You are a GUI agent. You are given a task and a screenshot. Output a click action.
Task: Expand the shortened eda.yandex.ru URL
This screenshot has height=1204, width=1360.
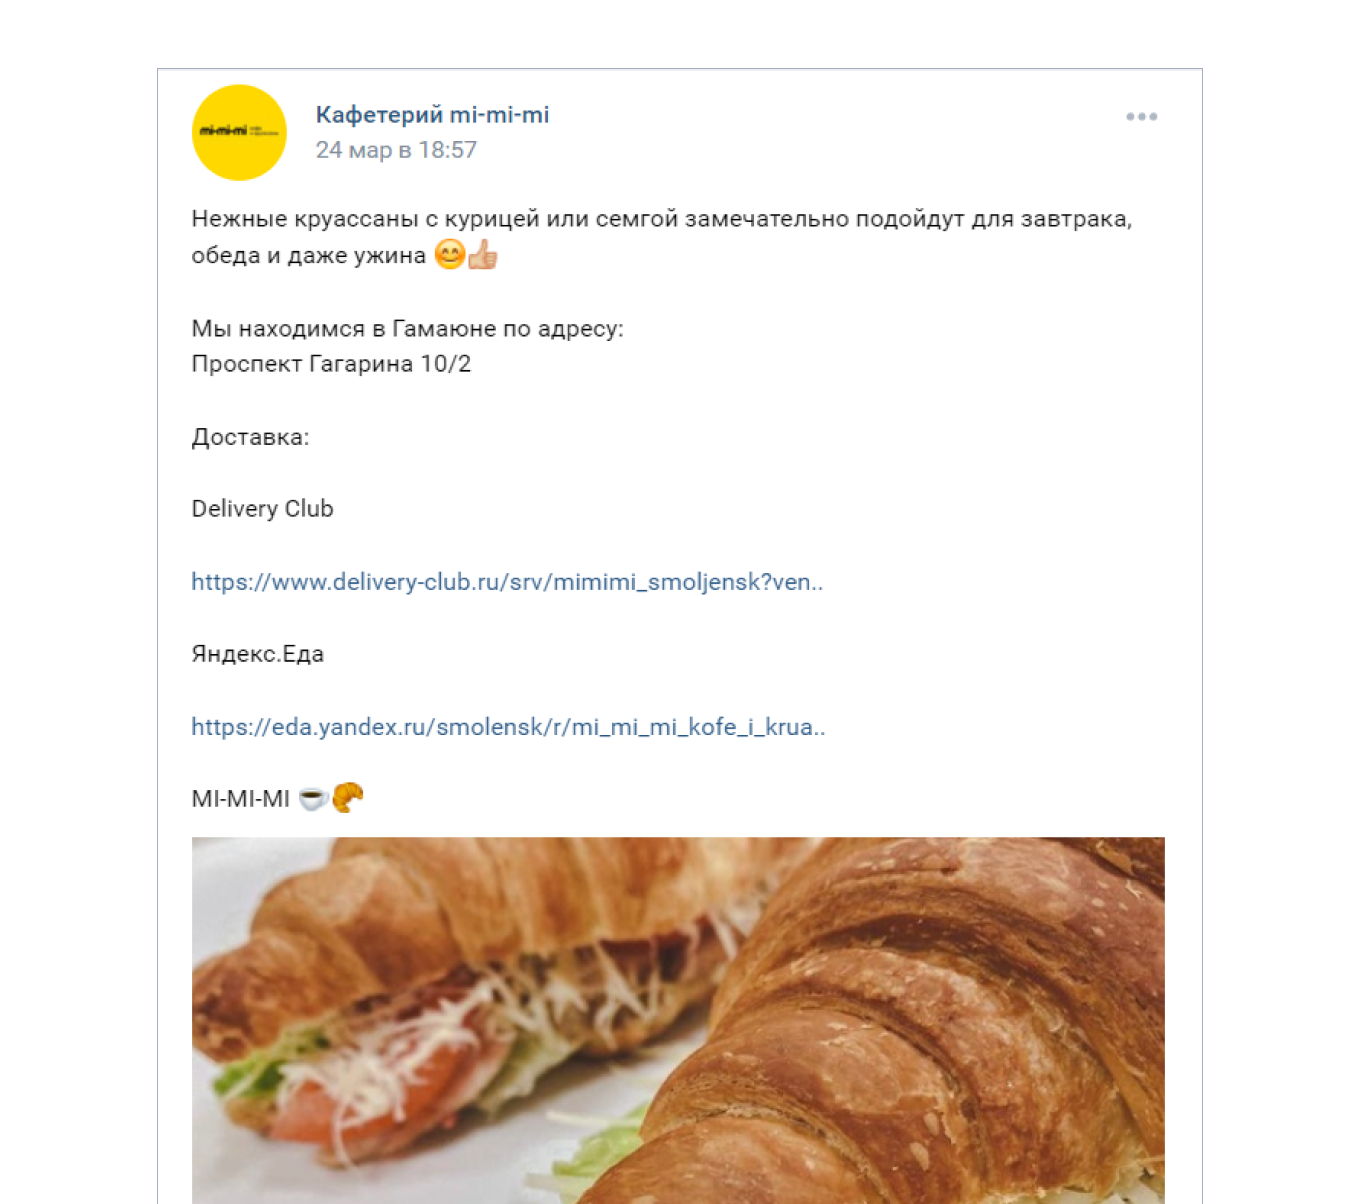pos(509,727)
